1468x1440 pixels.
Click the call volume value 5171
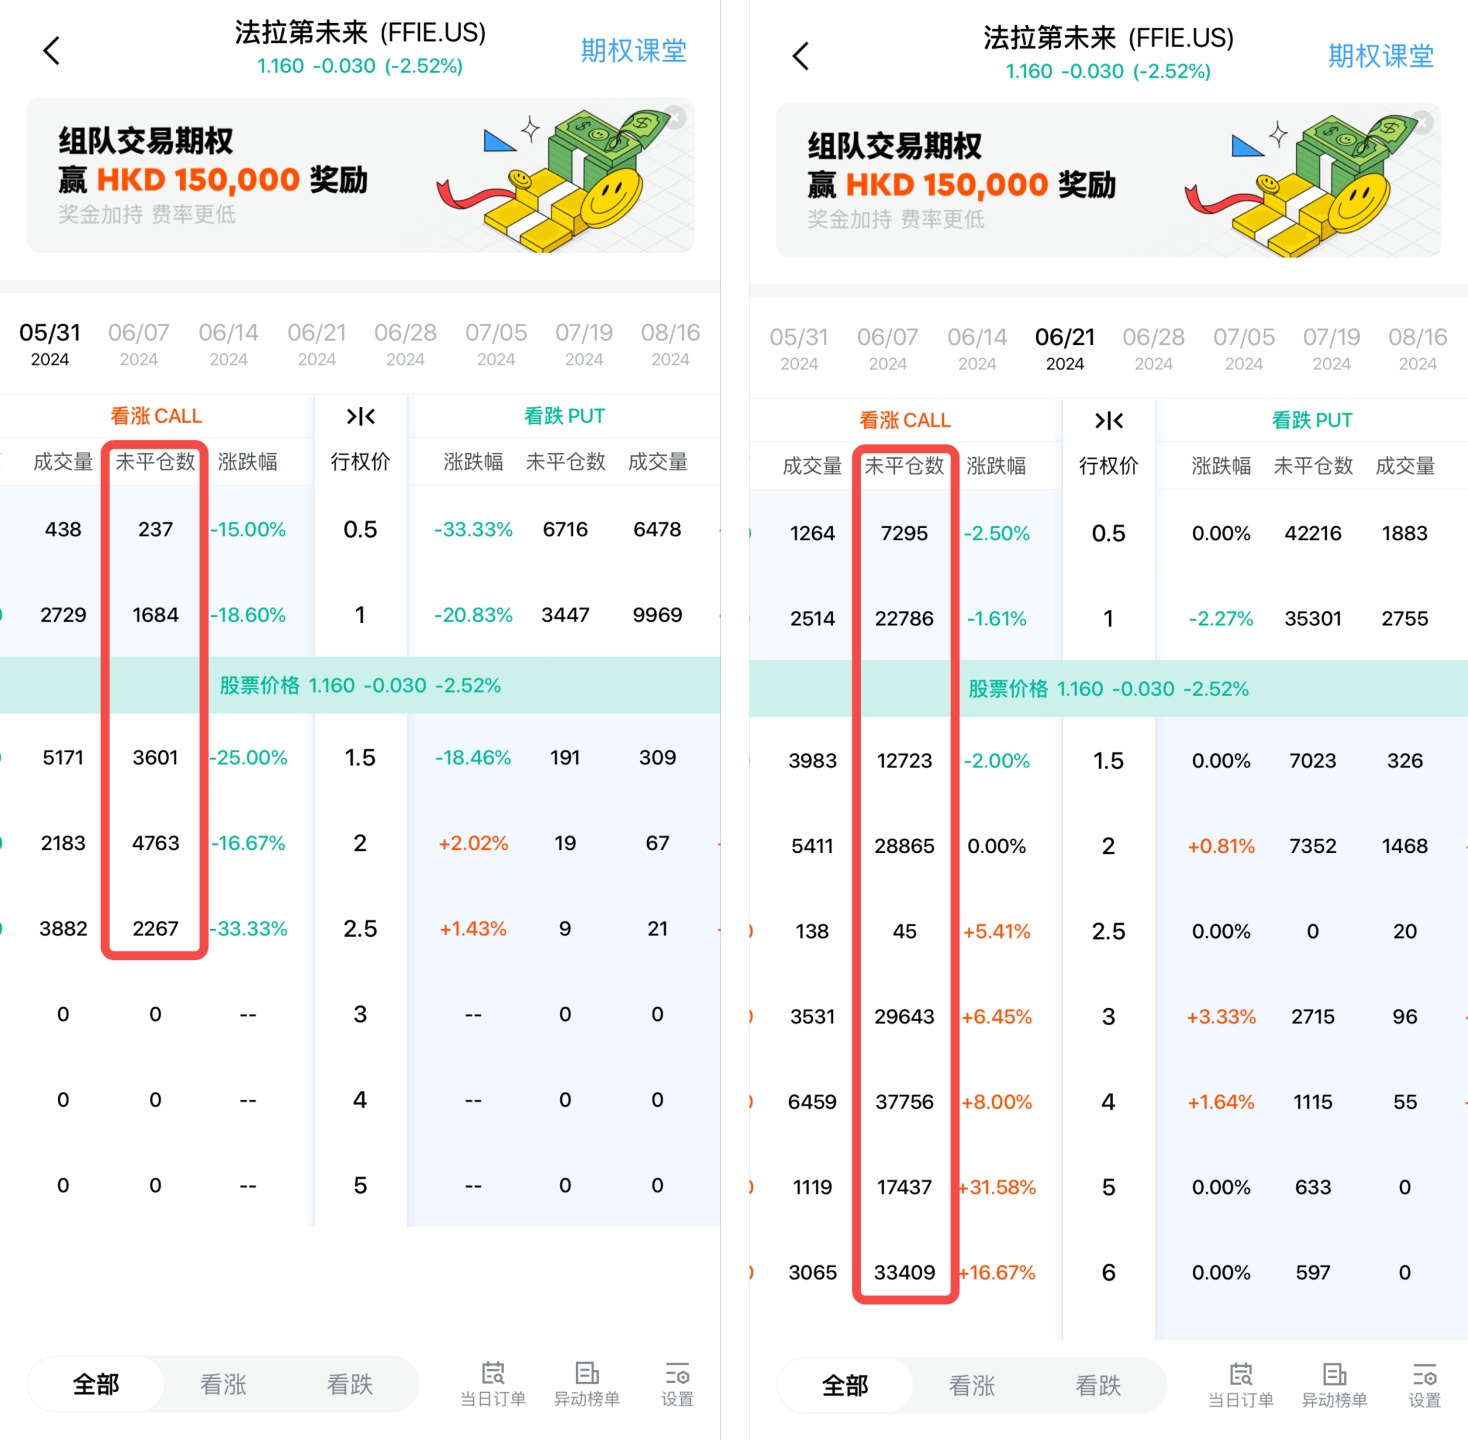(63, 758)
